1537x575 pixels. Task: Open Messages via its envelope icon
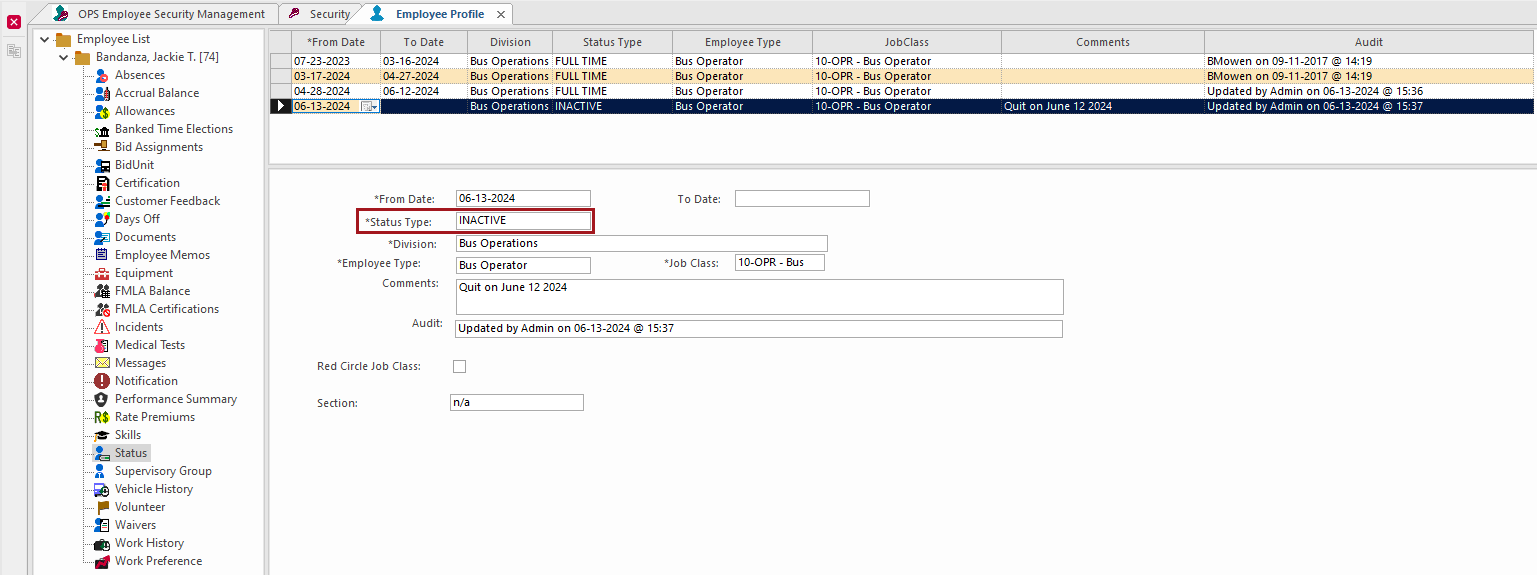102,363
